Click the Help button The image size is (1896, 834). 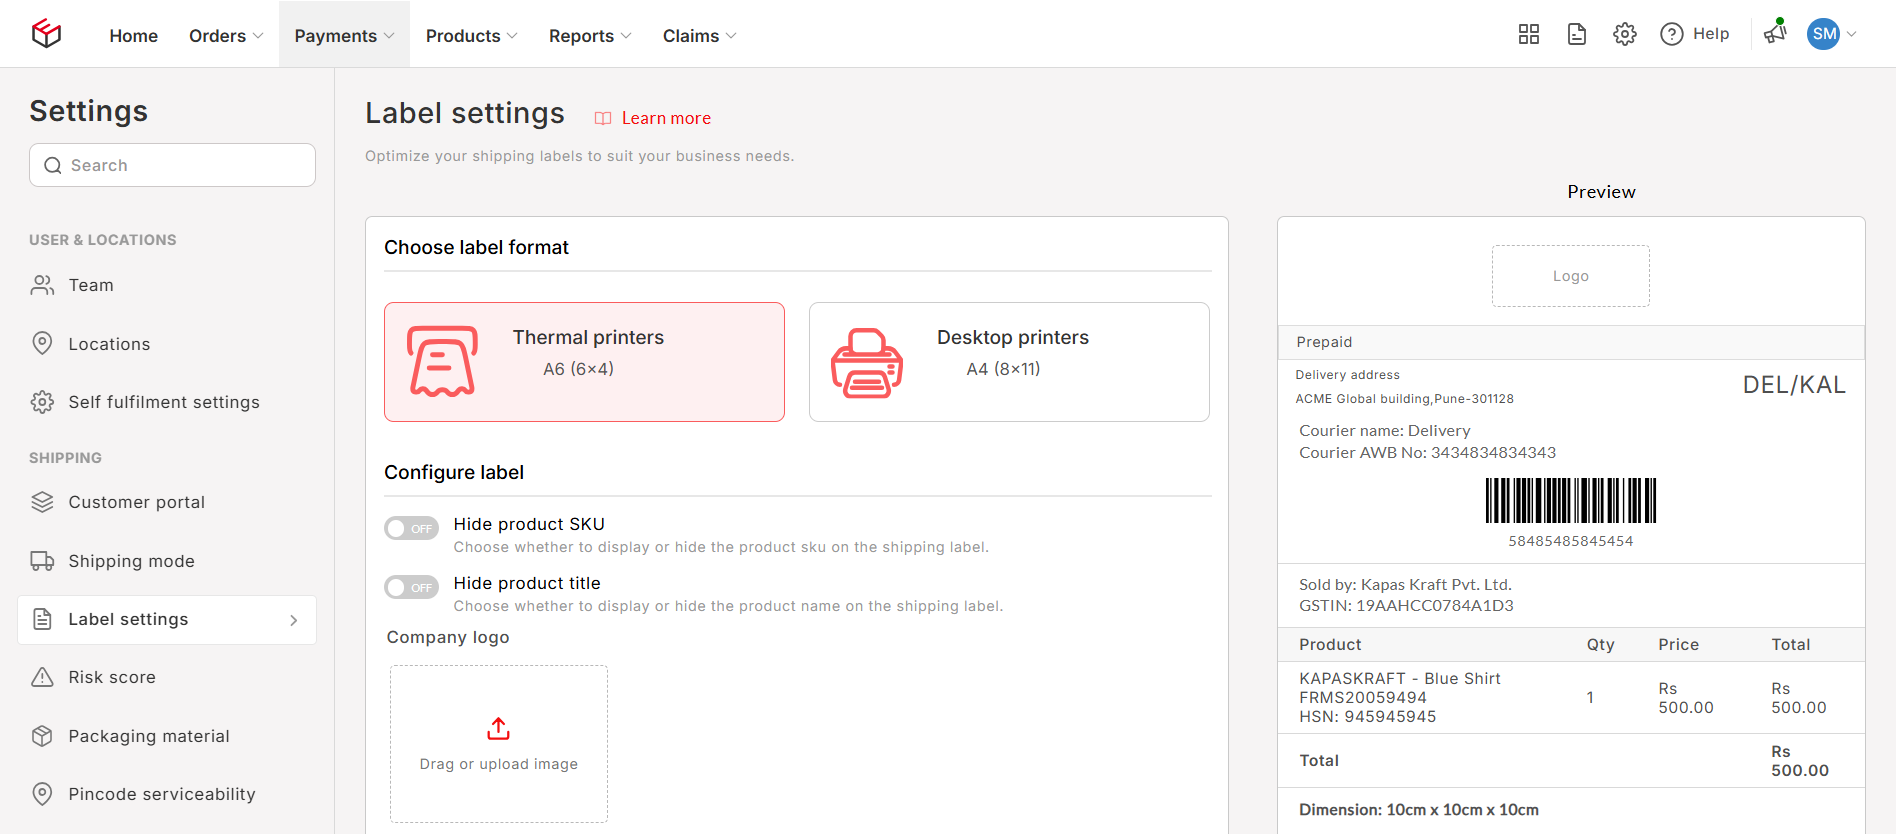1695,34
